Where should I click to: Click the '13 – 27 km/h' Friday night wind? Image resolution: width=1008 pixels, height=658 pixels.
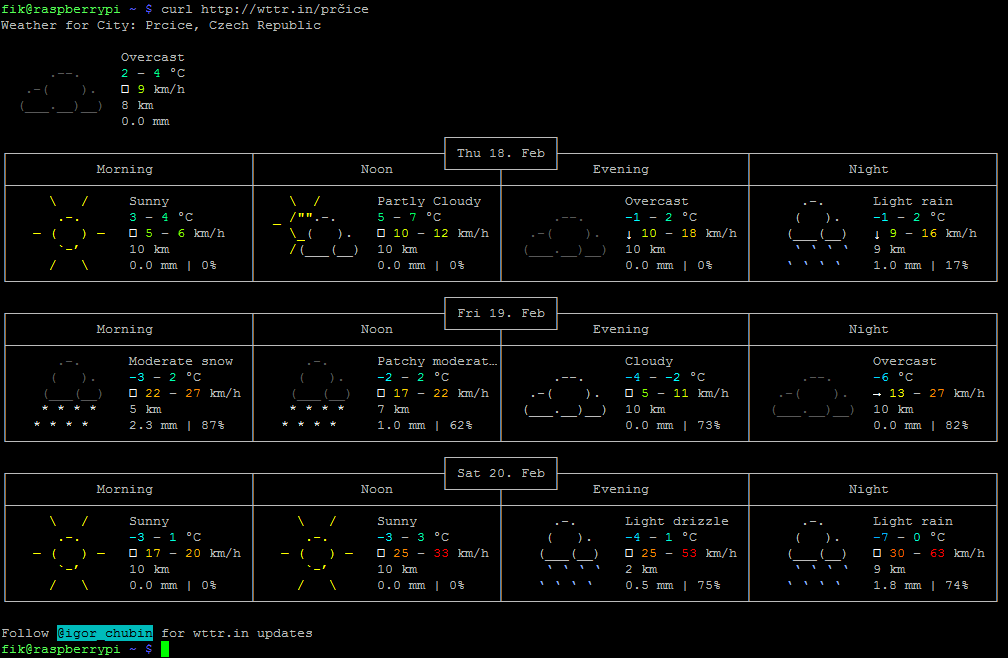tap(937, 393)
